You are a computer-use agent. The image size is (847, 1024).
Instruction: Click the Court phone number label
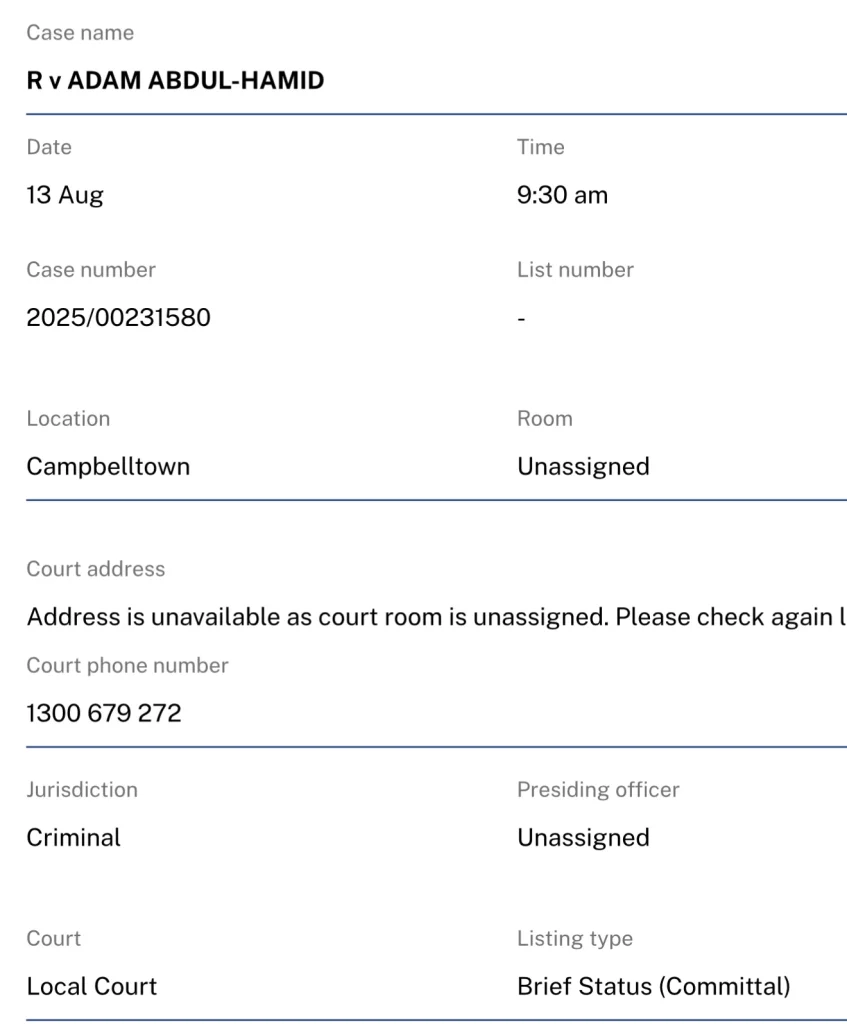tap(127, 666)
